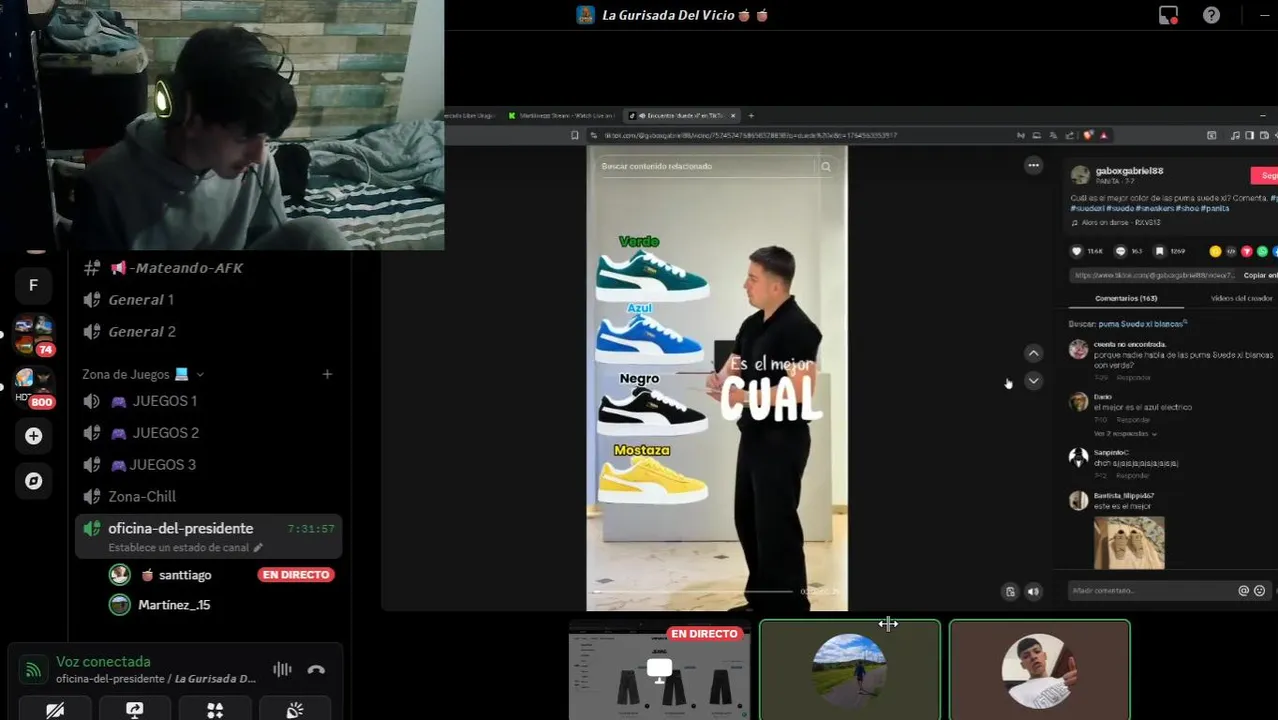Open the image attached to Bautista_filippi67's comment
The height and width of the screenshot is (720, 1278).
click(1129, 542)
